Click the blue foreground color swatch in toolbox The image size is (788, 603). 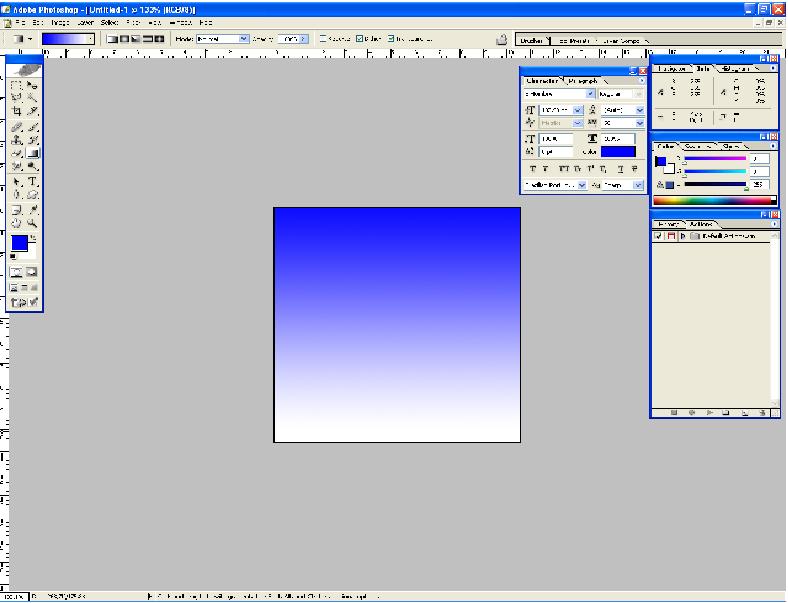pos(19,243)
